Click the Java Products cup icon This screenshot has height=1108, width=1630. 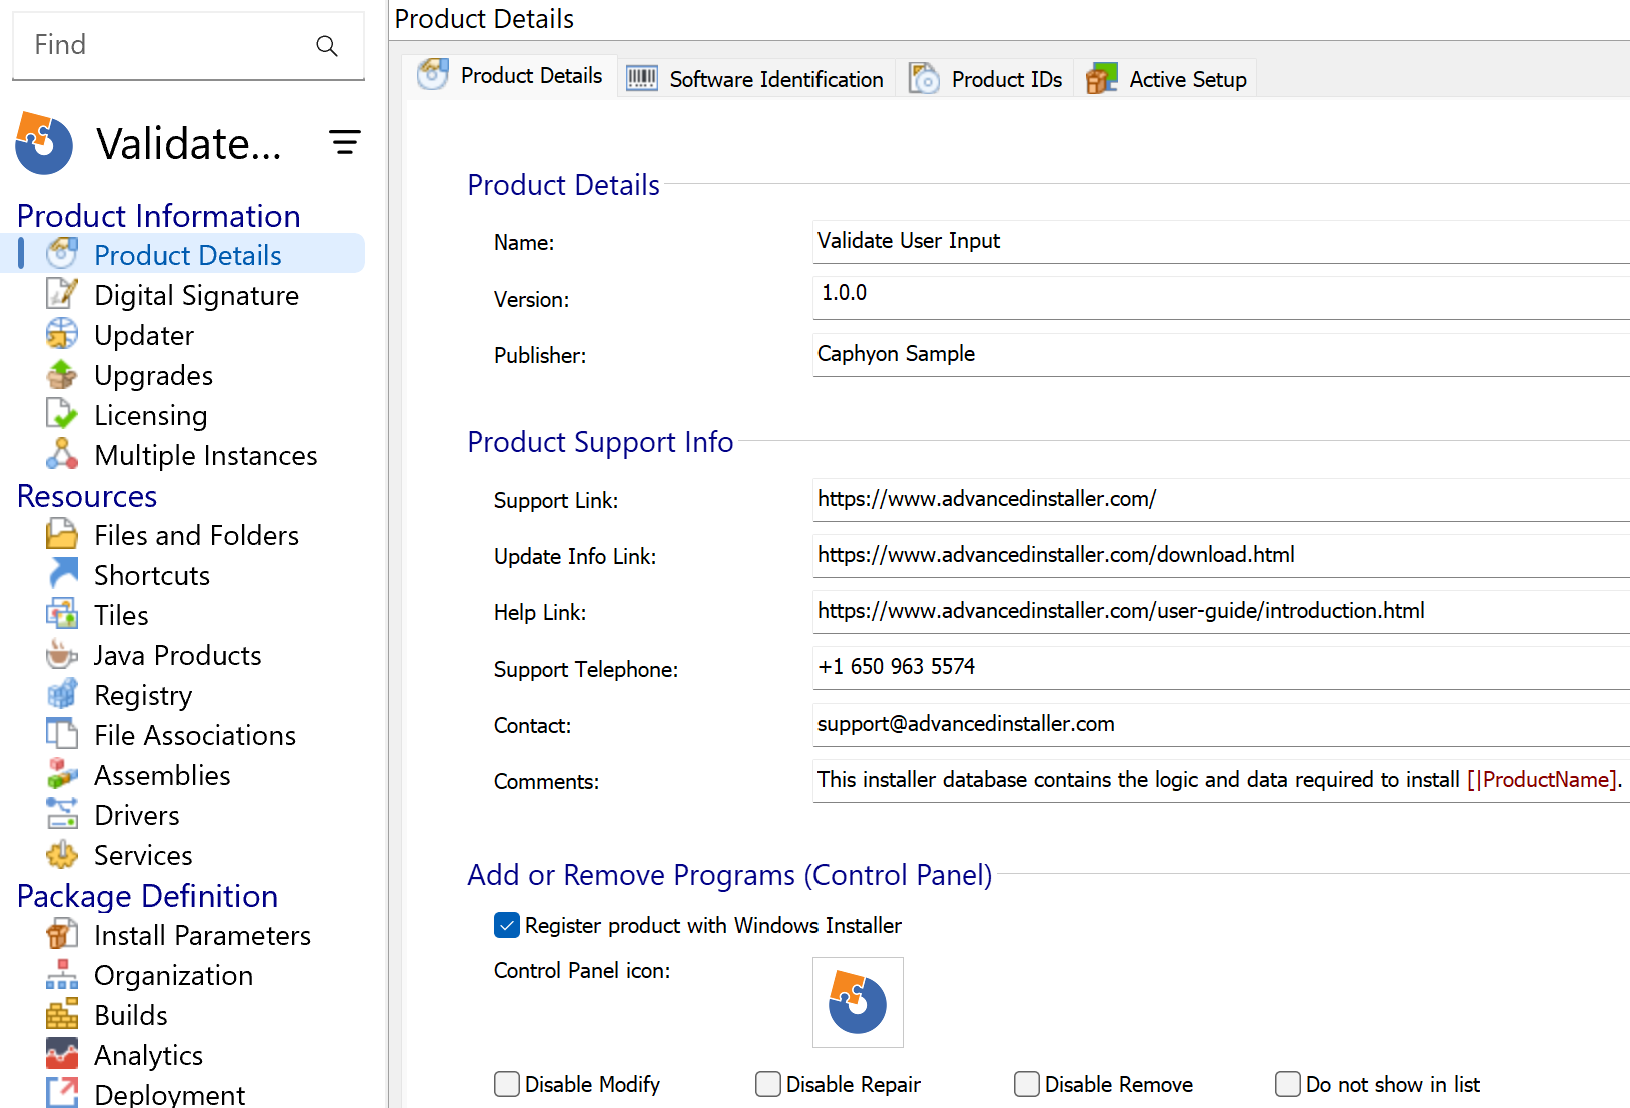point(62,654)
